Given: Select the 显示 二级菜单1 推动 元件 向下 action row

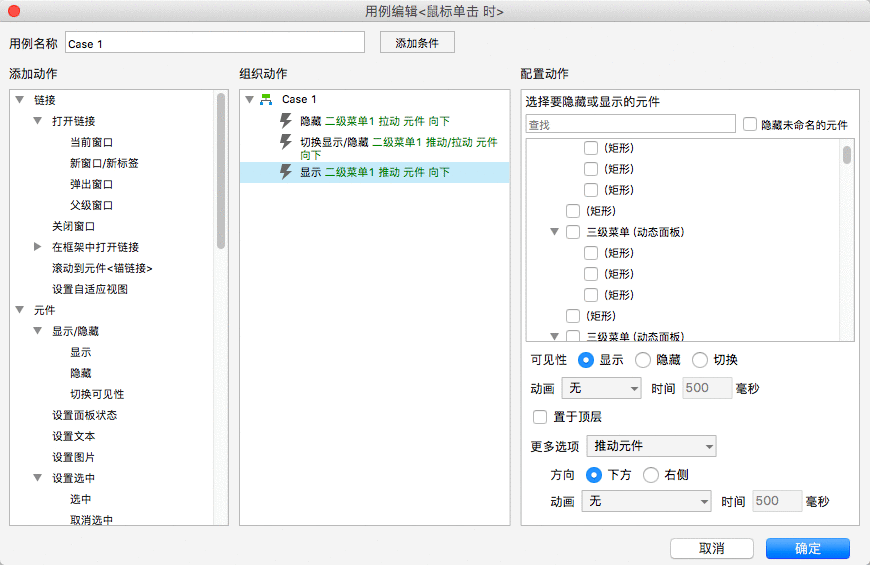Looking at the screenshot, I should (375, 172).
